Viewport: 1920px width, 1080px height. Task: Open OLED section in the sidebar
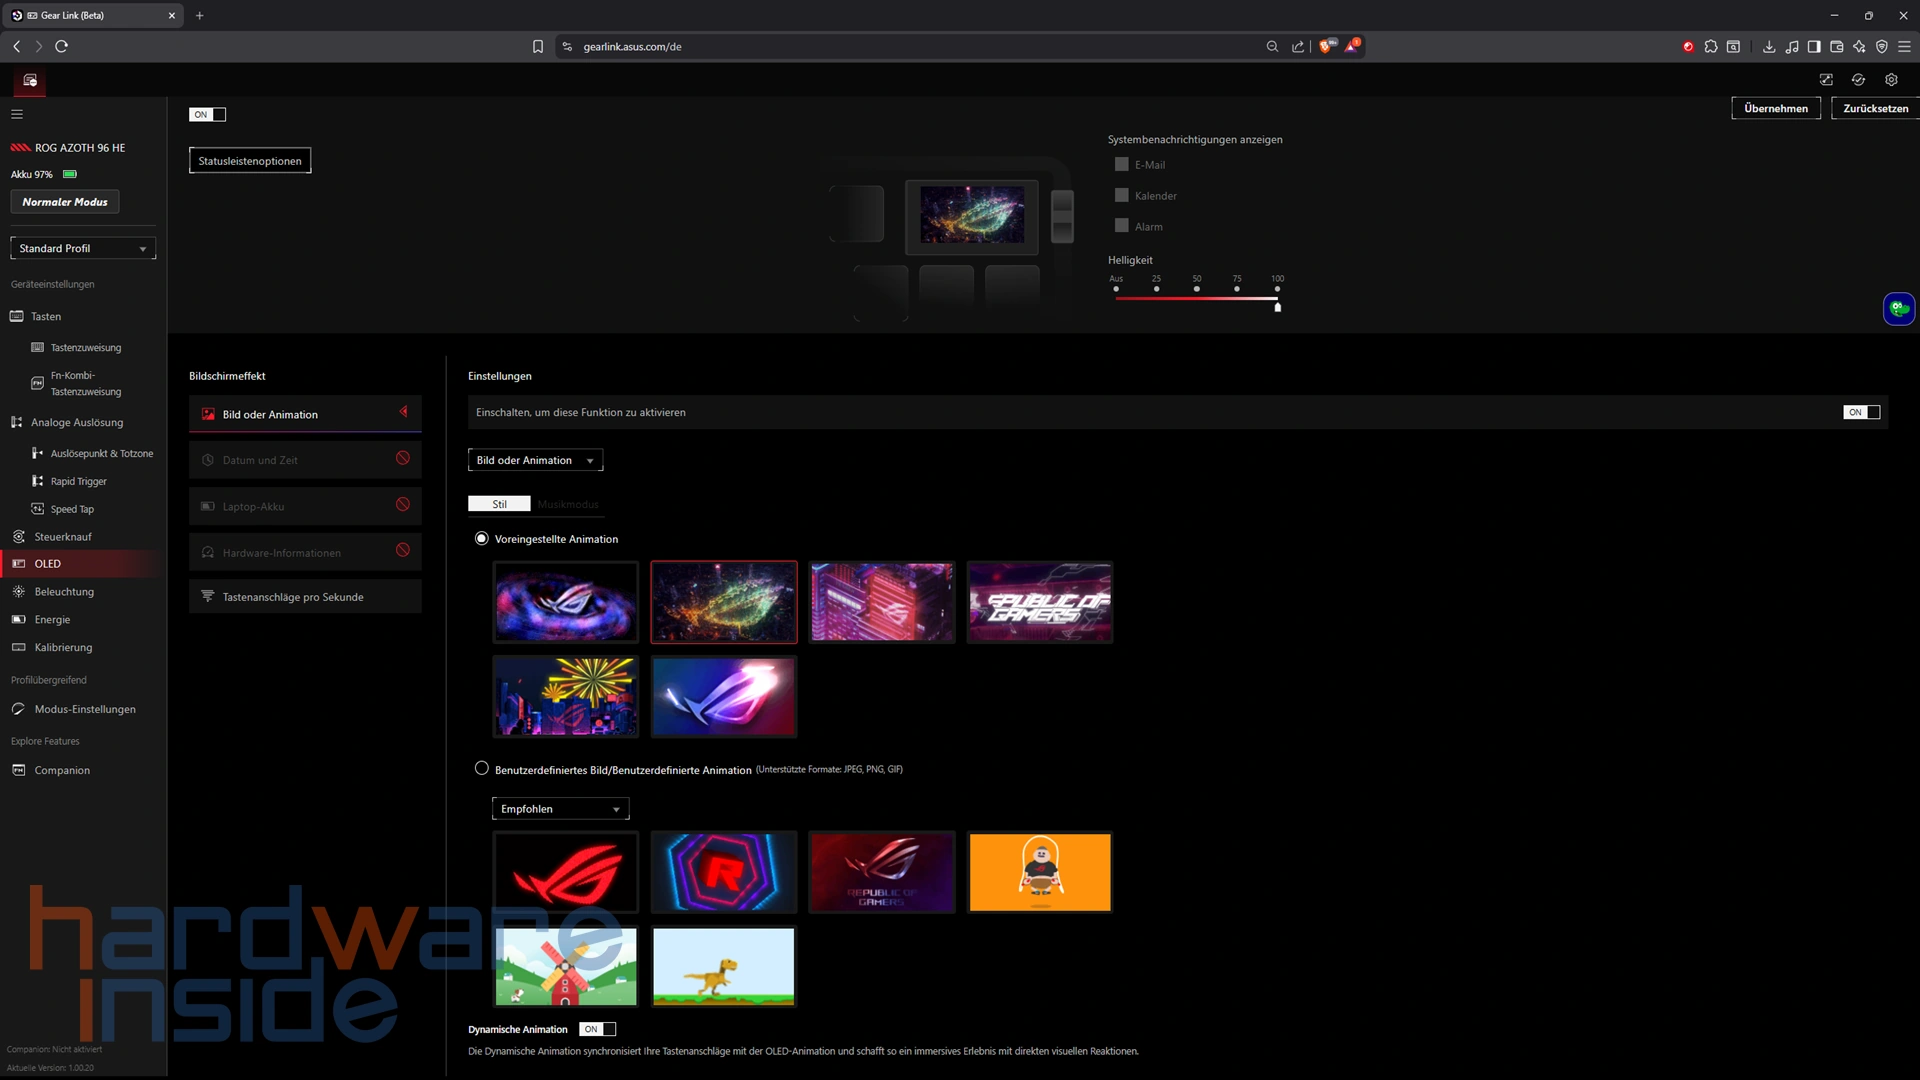click(48, 564)
